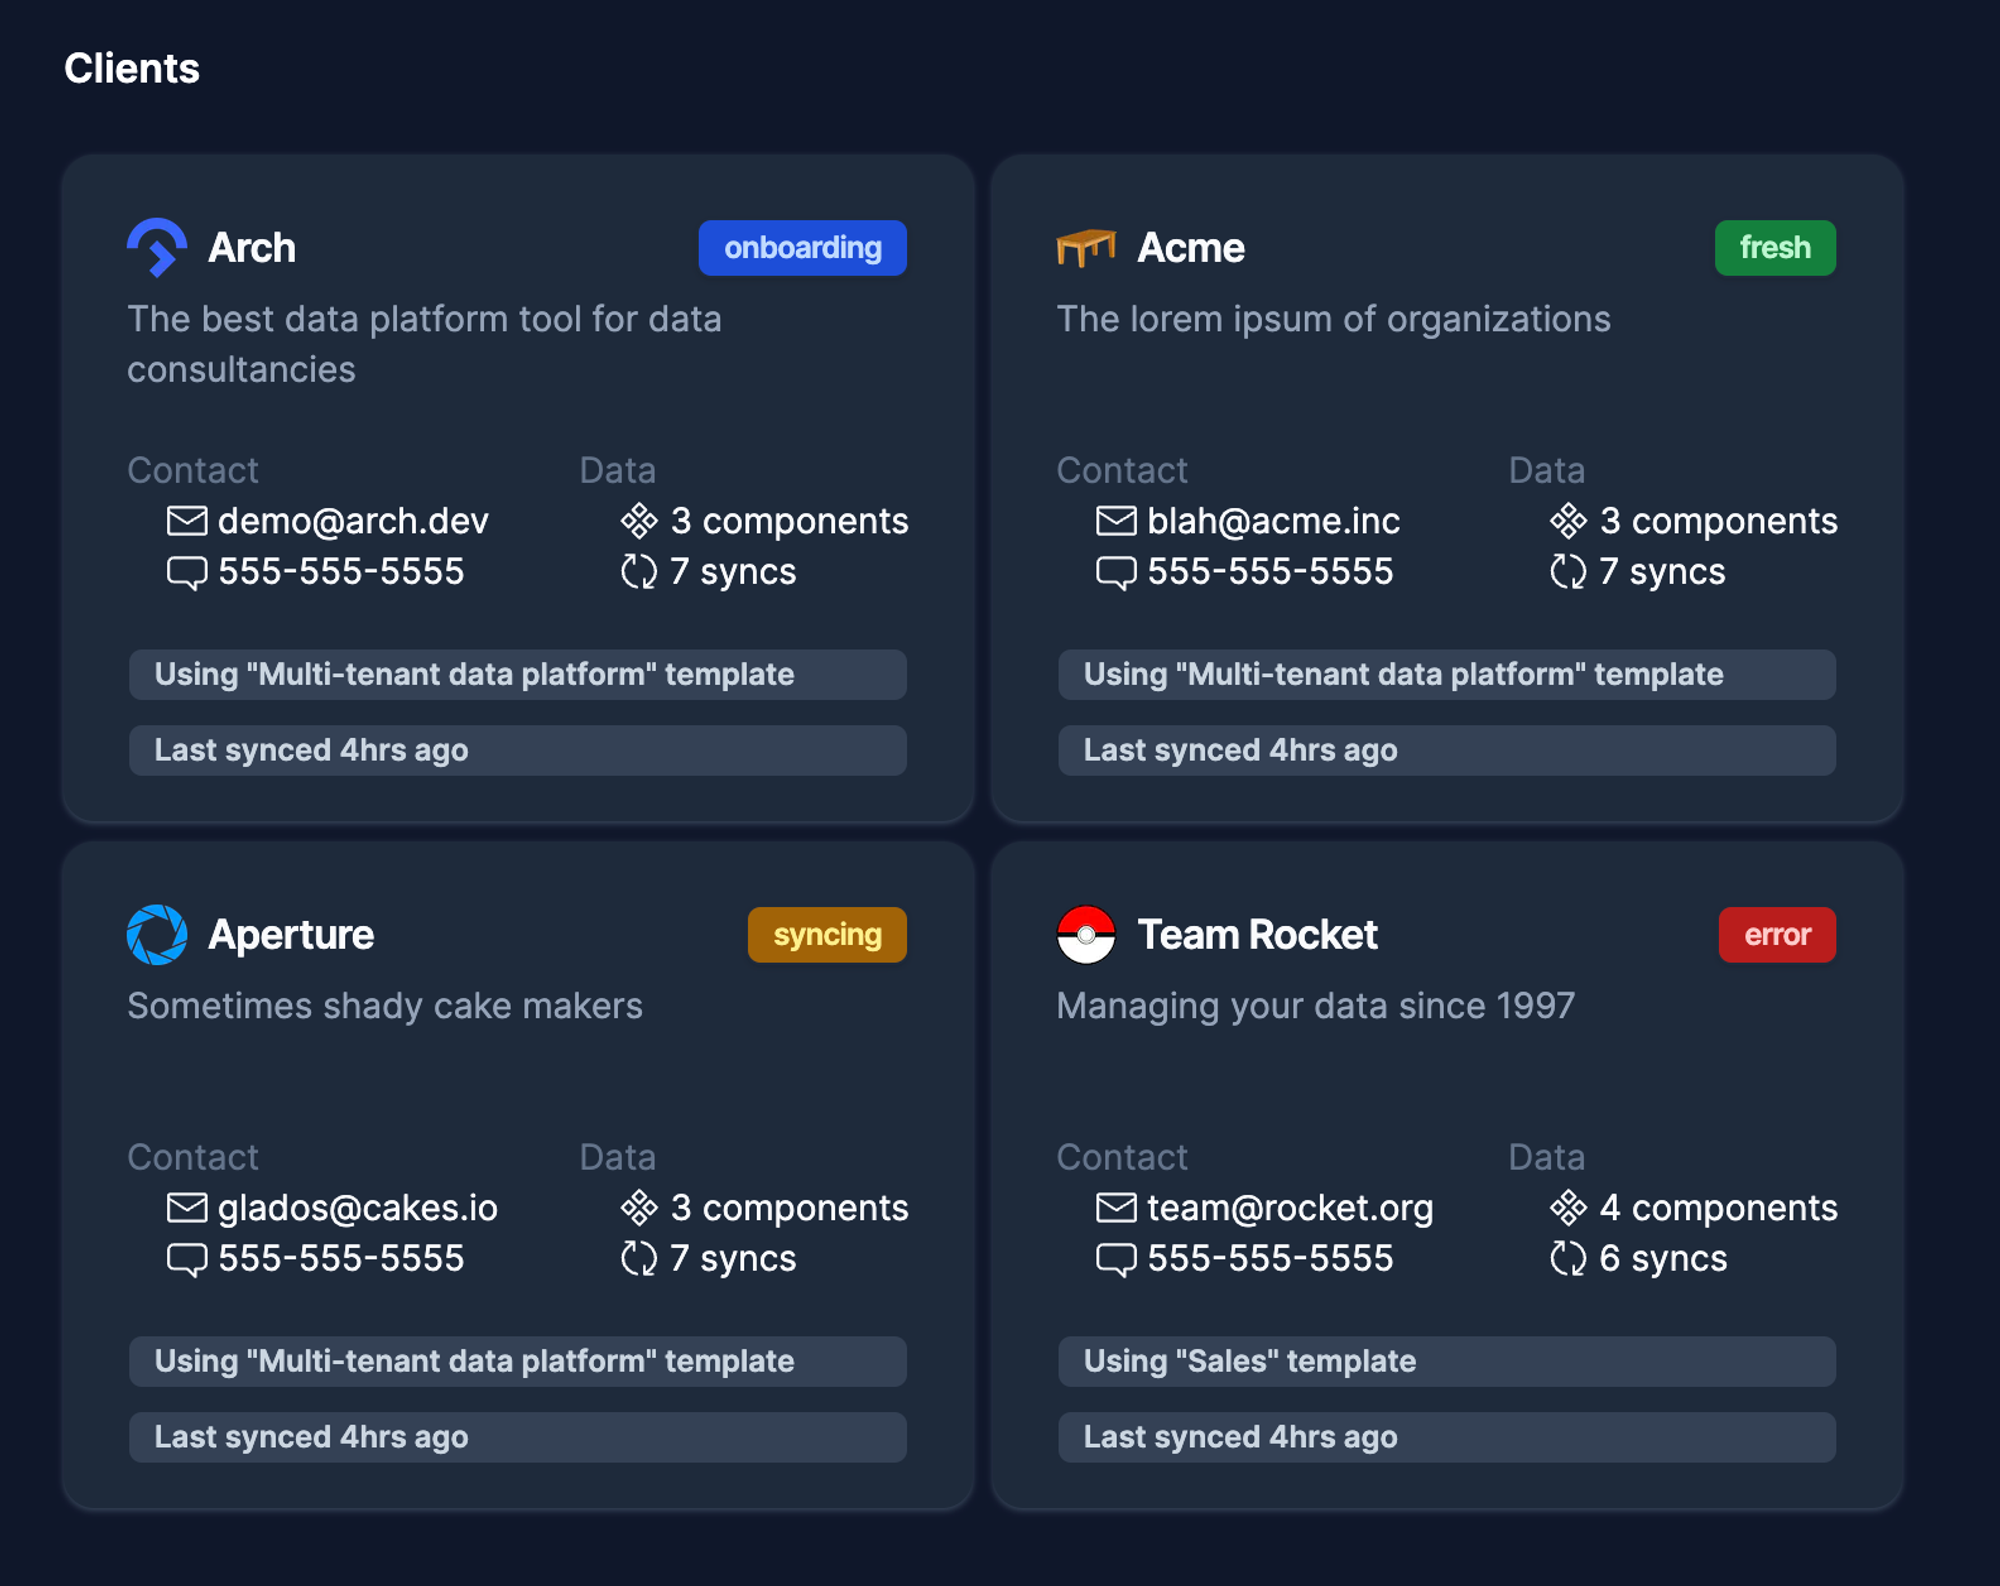2000x1586 pixels.
Task: Click the syncing status badge
Action: click(x=827, y=935)
